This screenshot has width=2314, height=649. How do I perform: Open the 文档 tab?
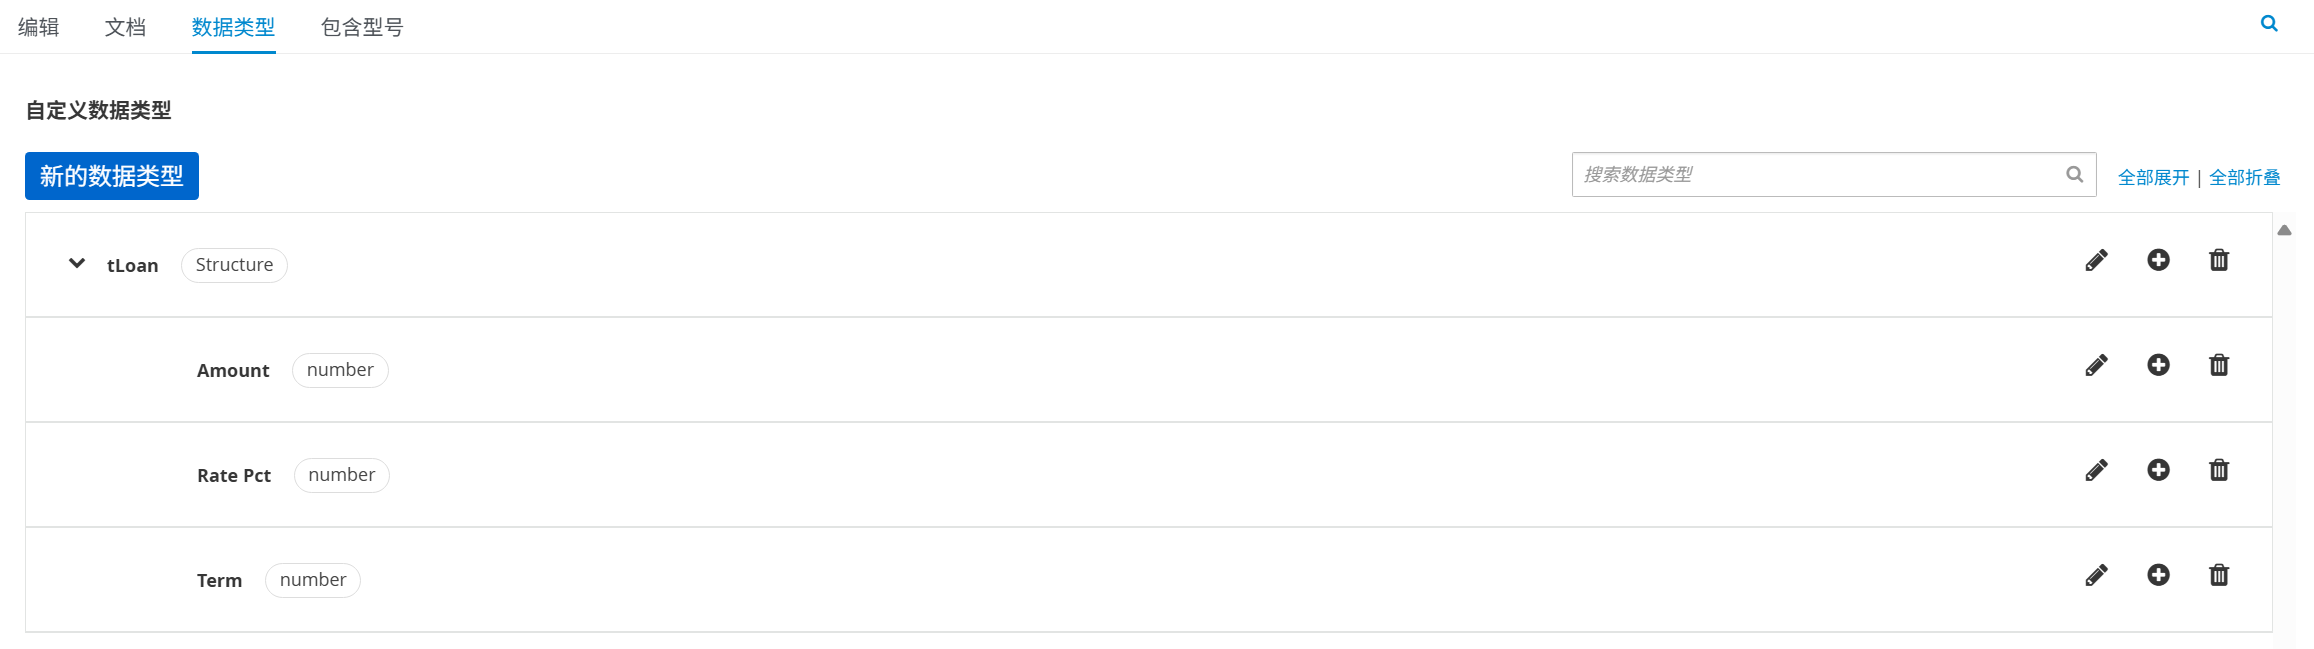126,27
